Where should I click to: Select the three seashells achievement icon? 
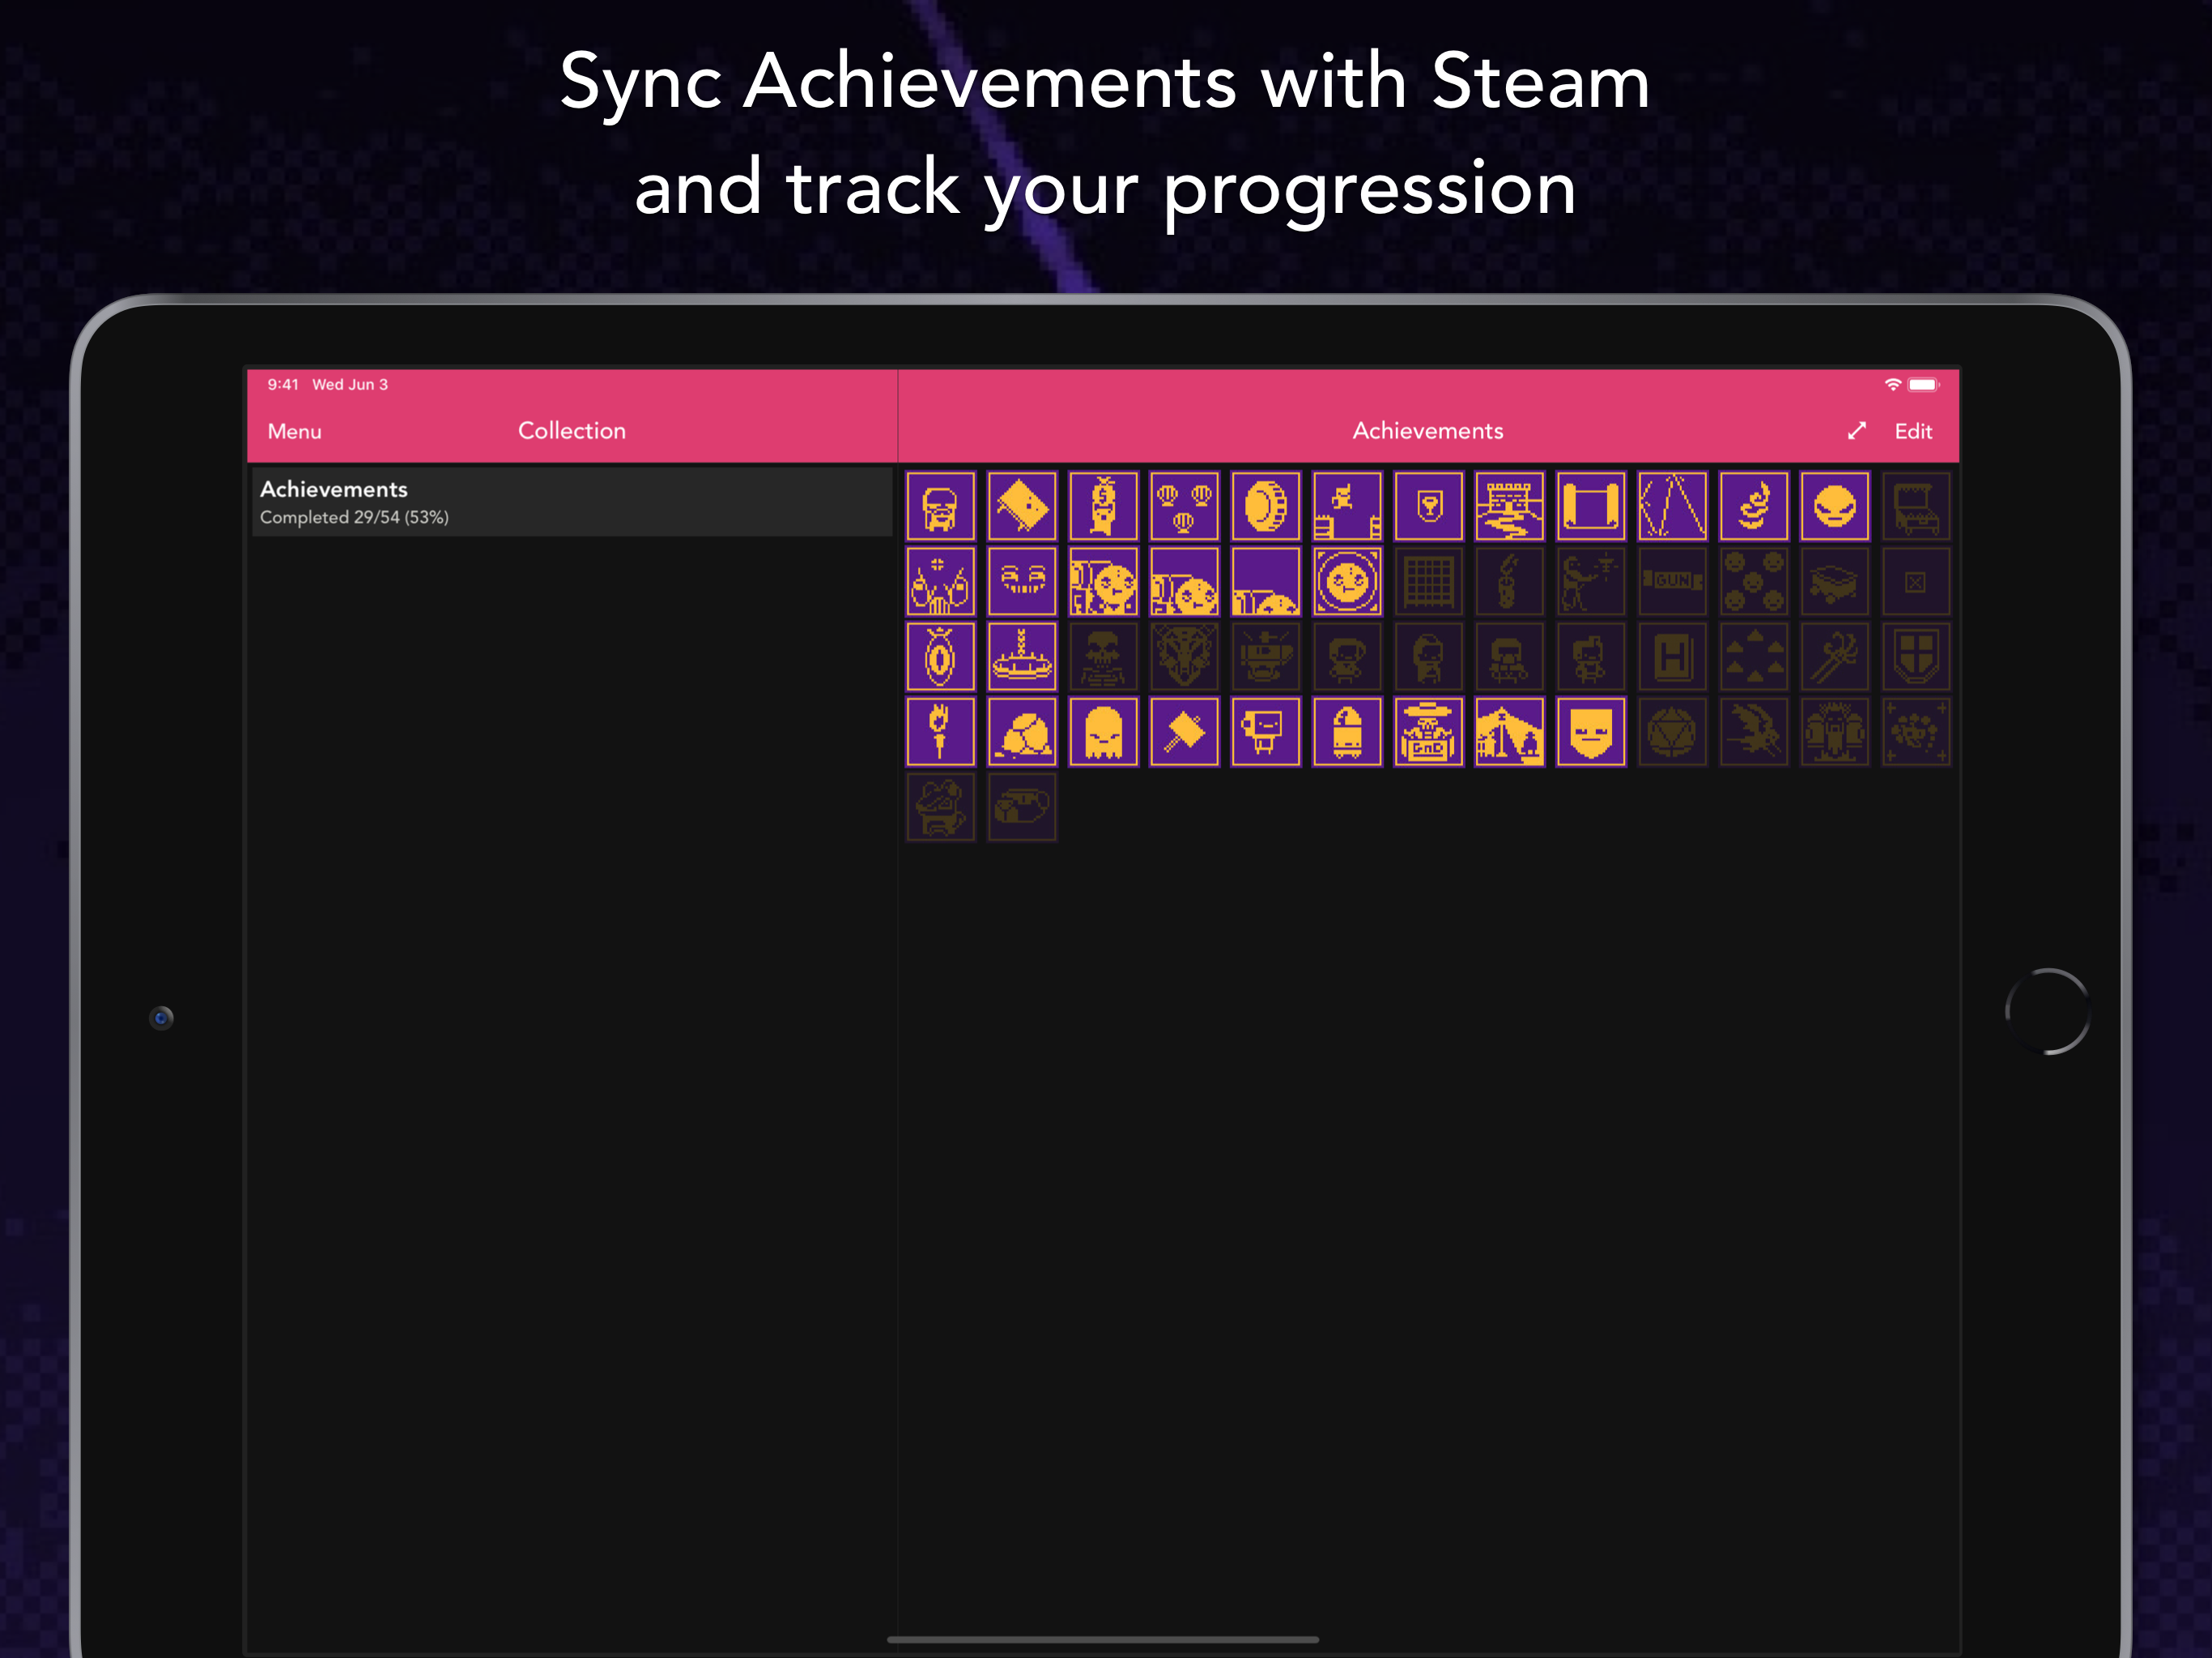click(x=1184, y=506)
